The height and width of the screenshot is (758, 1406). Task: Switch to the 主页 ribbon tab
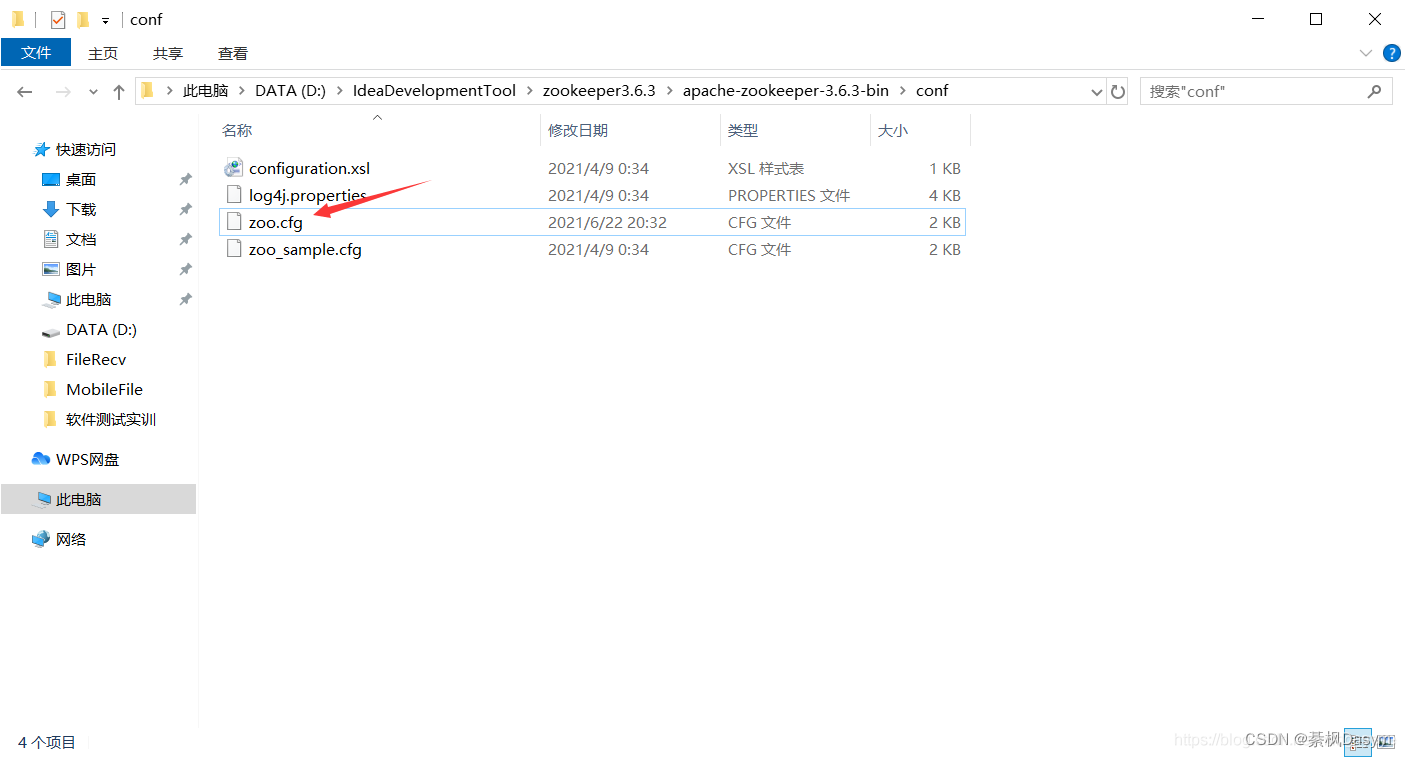click(x=103, y=53)
